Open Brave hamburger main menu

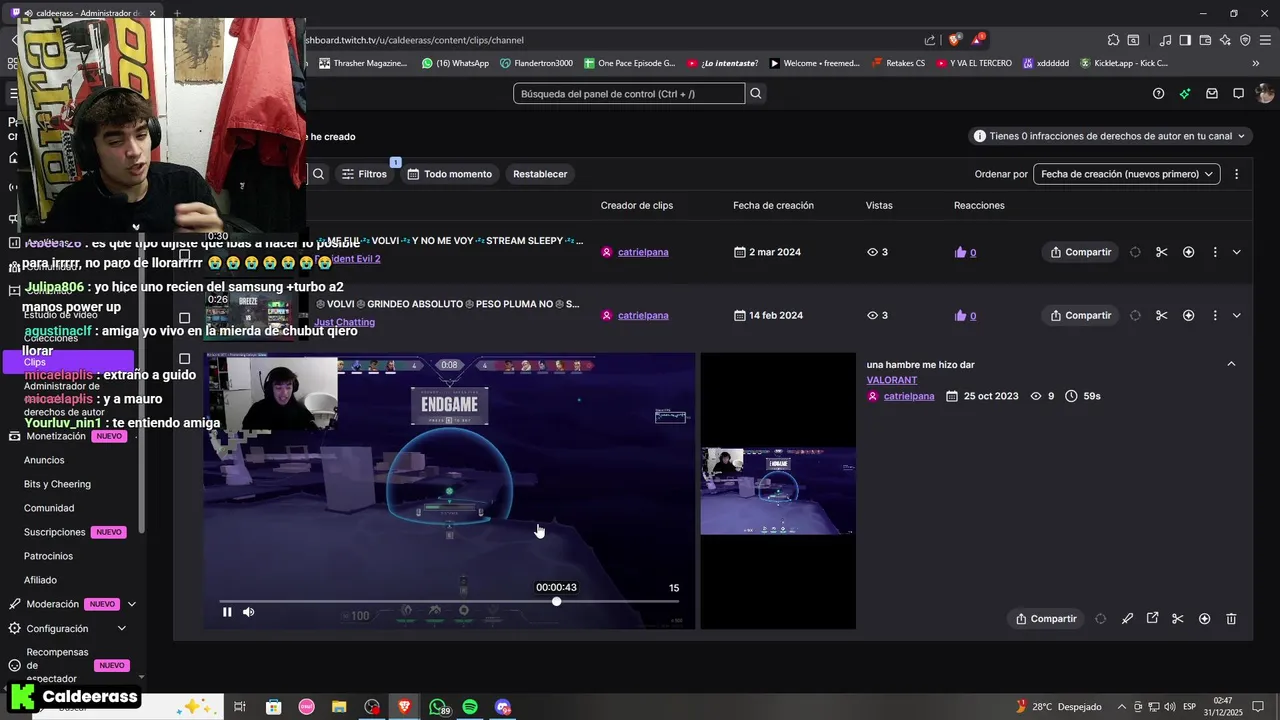(1265, 40)
